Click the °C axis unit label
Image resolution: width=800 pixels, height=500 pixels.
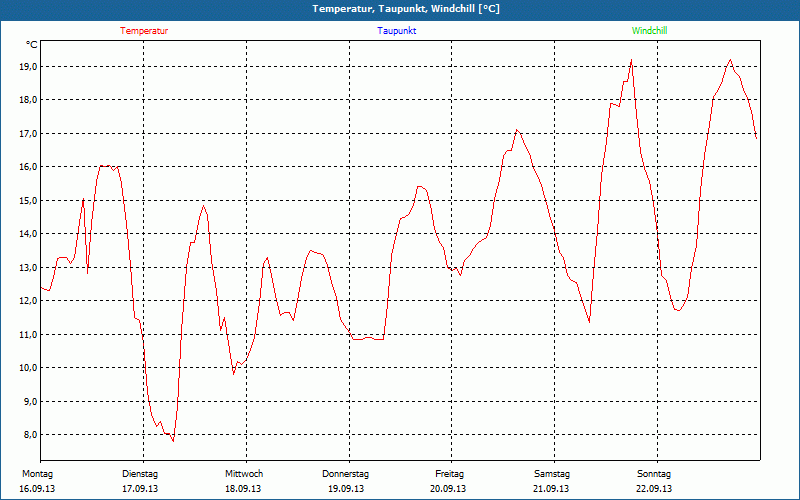(31, 45)
